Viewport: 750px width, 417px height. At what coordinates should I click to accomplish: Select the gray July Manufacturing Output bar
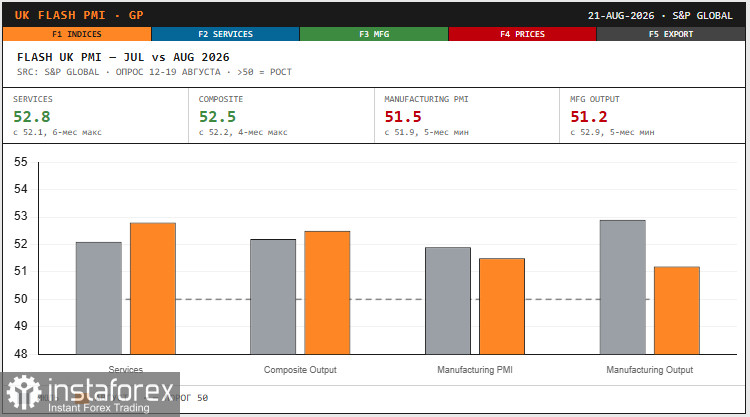622,287
